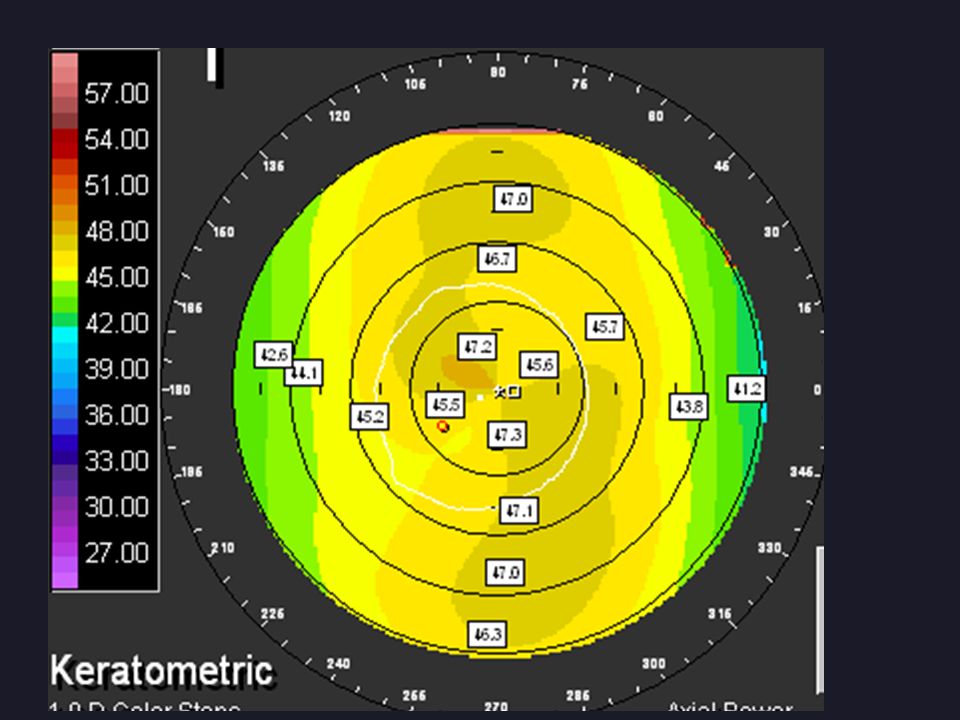This screenshot has width=960, height=720.
Task: Click the 45.7 power reading label
Action: pos(604,327)
